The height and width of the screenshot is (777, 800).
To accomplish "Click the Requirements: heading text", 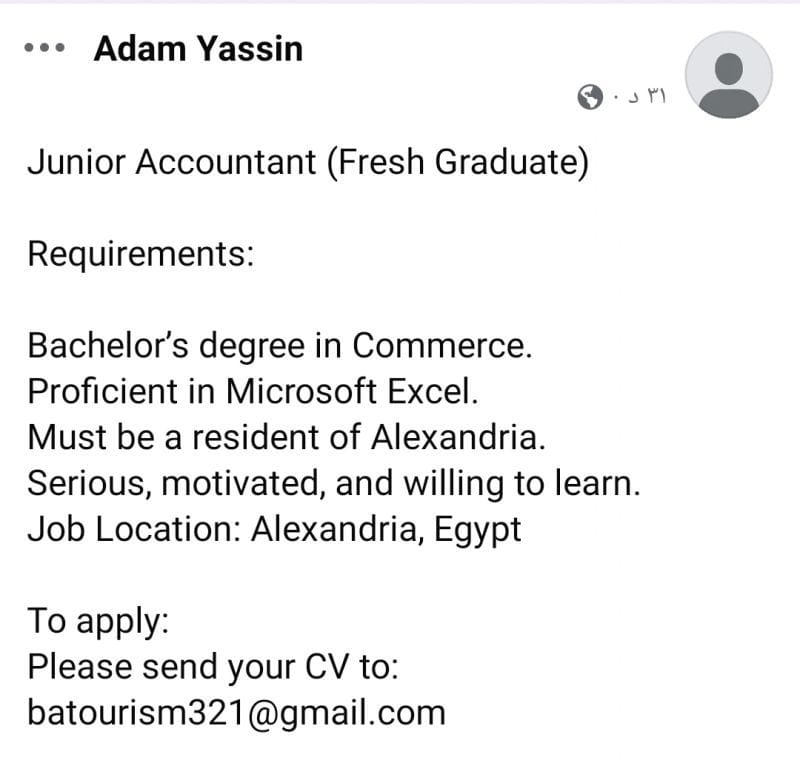I will (140, 255).
